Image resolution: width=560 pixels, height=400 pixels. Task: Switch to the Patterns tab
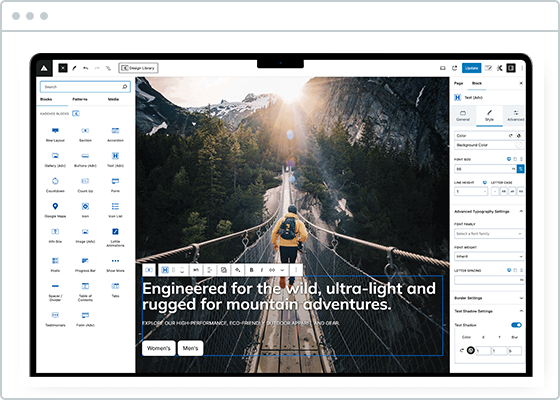[80, 99]
